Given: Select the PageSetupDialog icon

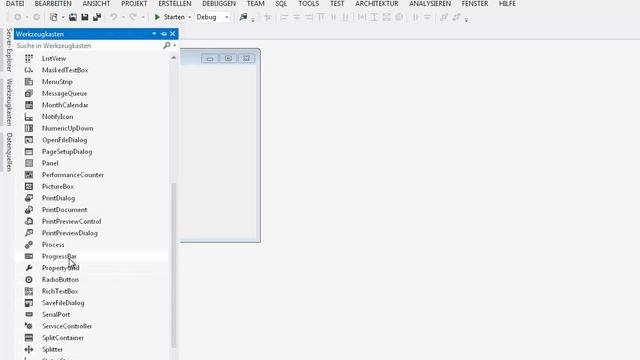Looking at the screenshot, I should (29, 151).
